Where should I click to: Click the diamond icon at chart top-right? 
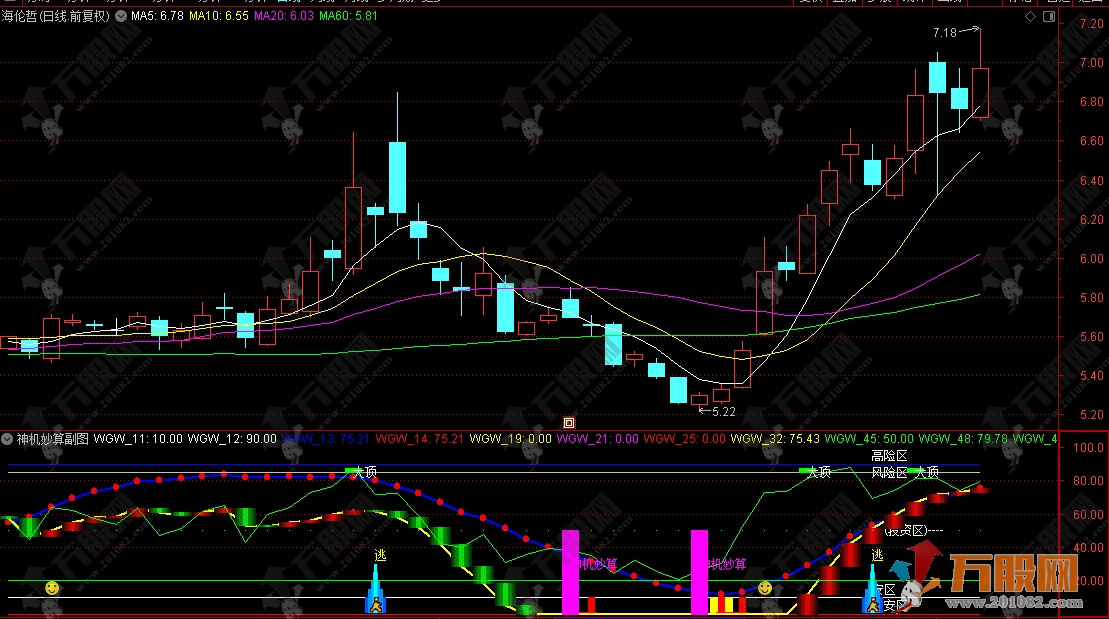(1031, 16)
